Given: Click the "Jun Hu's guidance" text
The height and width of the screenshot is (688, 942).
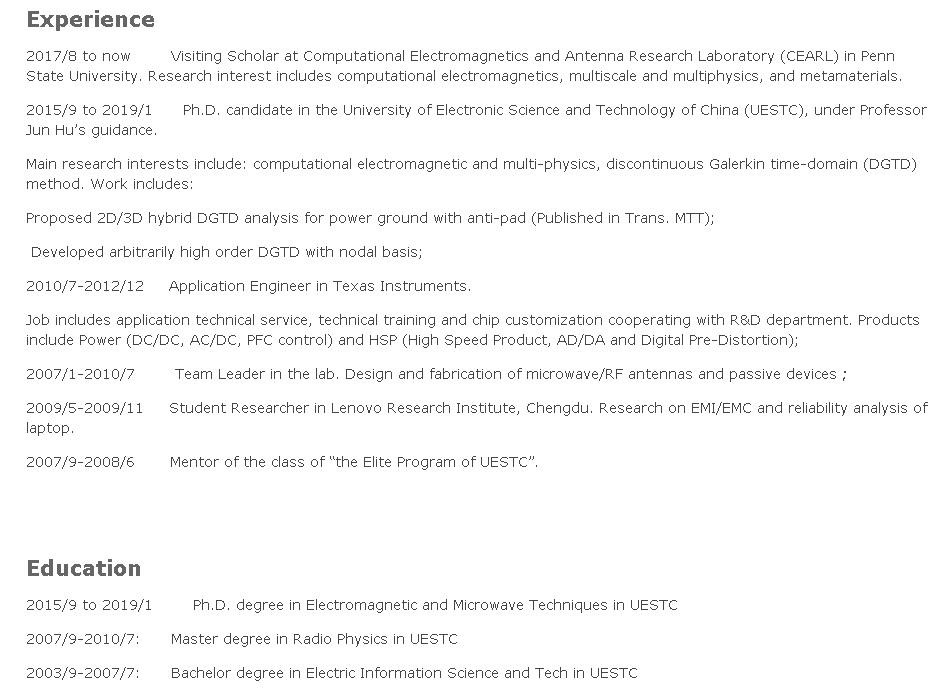Looking at the screenshot, I should [x=91, y=130].
